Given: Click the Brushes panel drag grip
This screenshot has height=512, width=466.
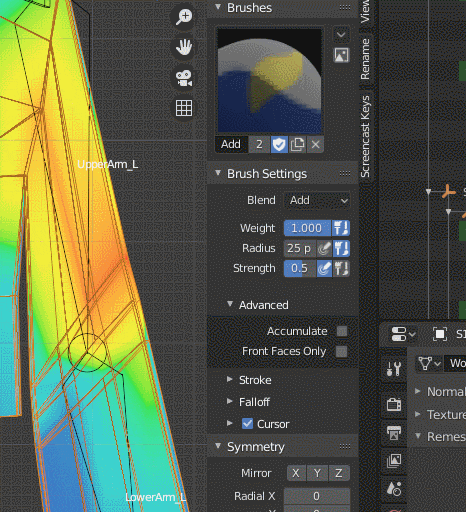Looking at the screenshot, I should tap(345, 7).
